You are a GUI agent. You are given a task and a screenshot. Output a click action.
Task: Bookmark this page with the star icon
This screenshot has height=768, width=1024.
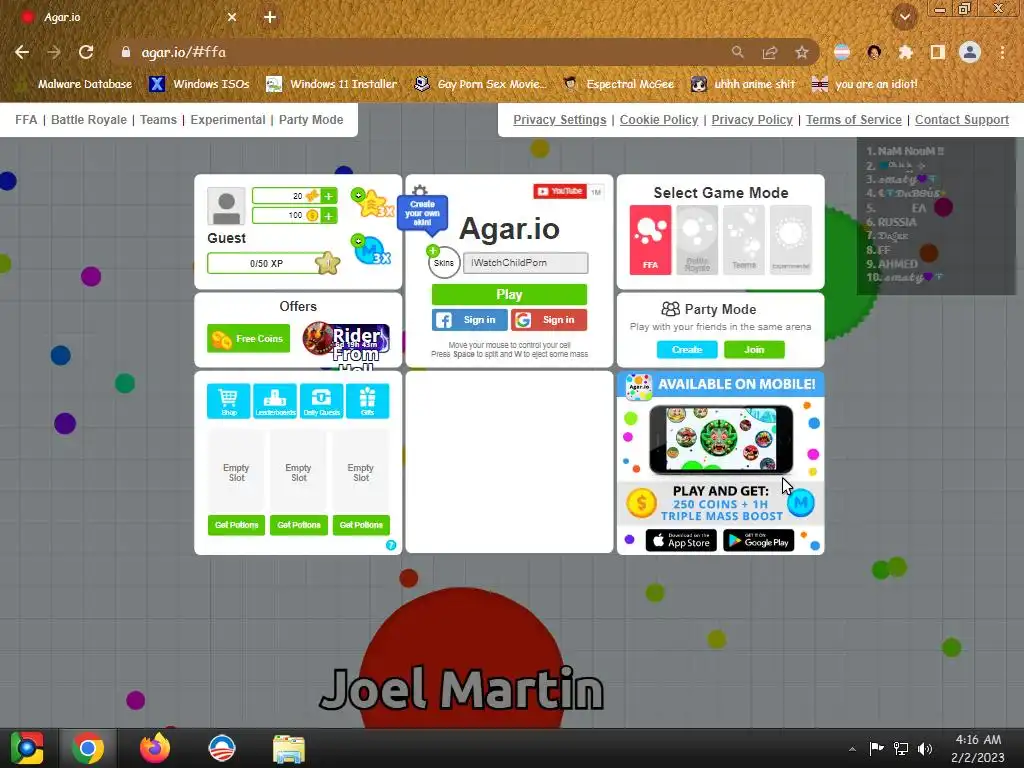coord(802,52)
